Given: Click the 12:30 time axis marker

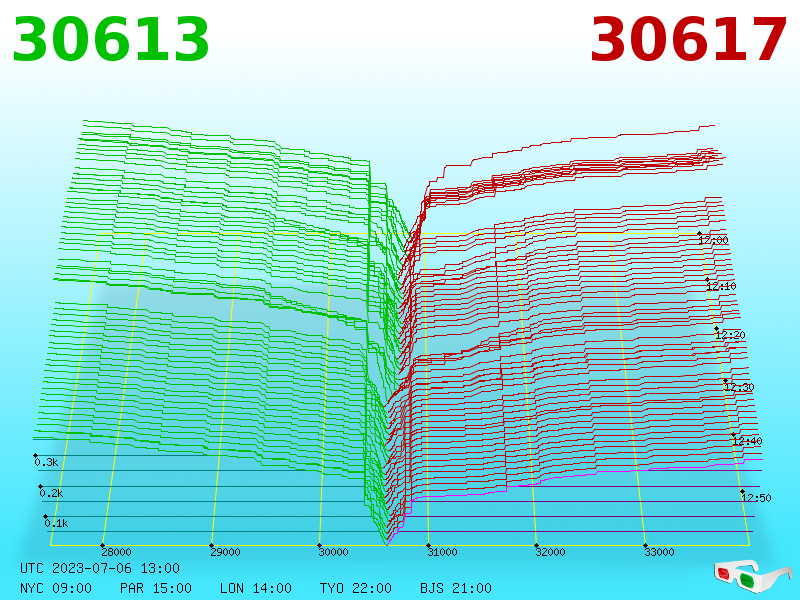Looking at the screenshot, I should [739, 387].
